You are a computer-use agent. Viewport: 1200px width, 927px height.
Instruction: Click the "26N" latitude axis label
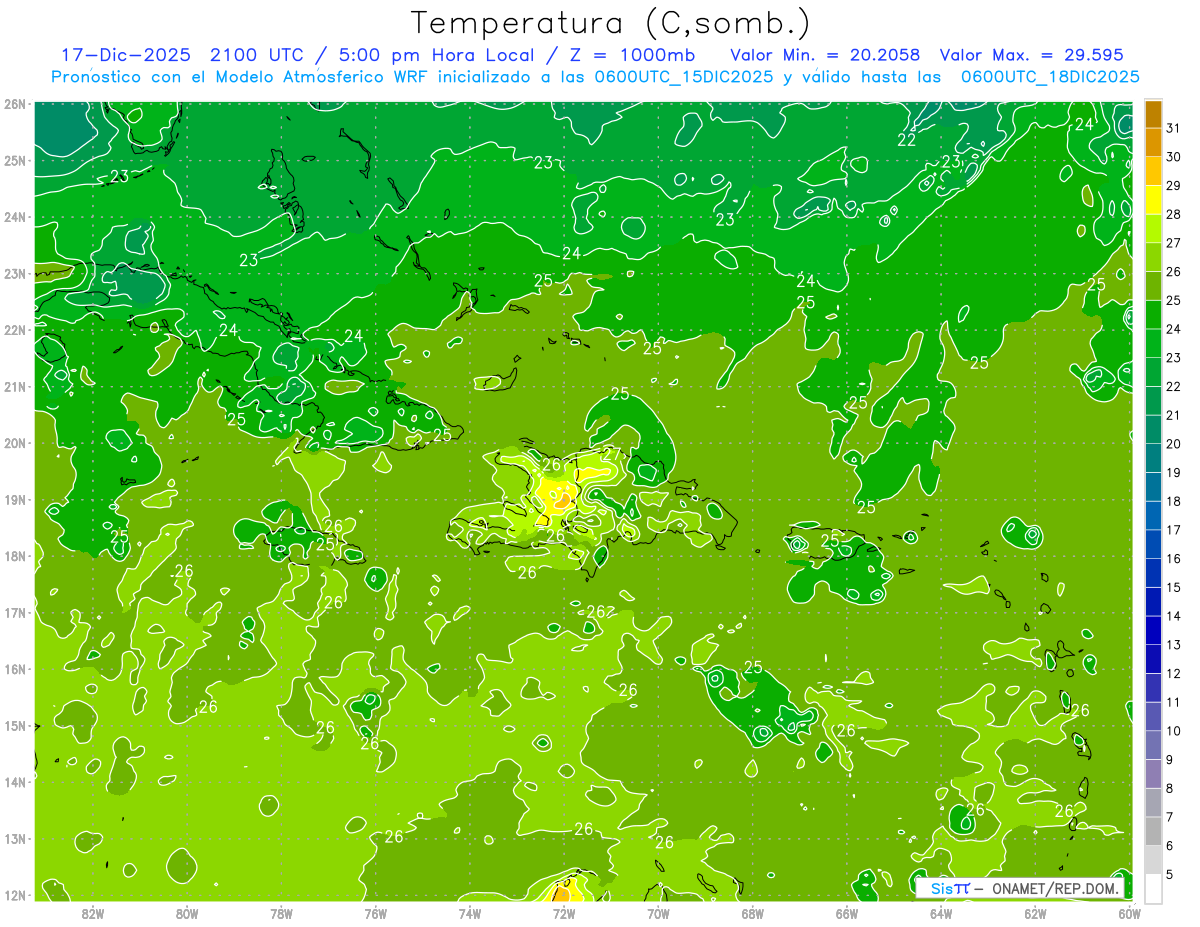coord(15,104)
